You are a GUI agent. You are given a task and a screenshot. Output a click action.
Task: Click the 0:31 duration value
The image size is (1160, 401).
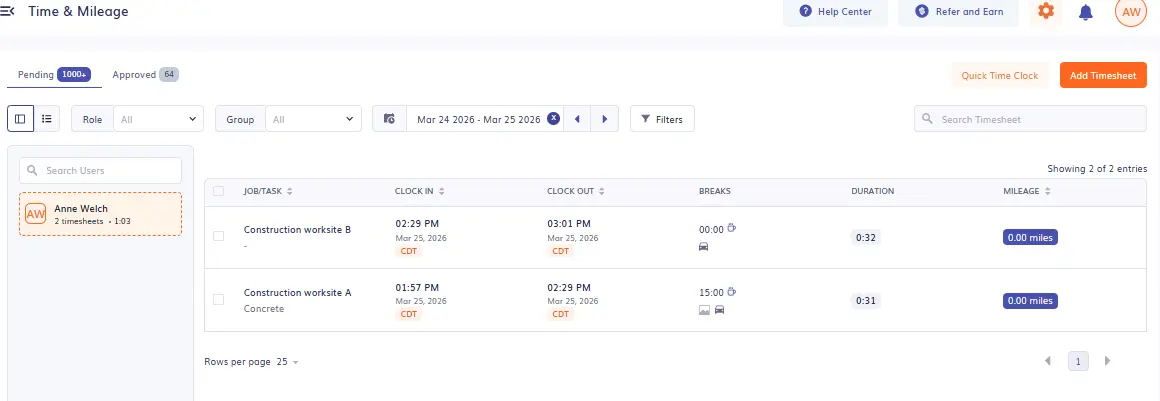click(x=866, y=301)
